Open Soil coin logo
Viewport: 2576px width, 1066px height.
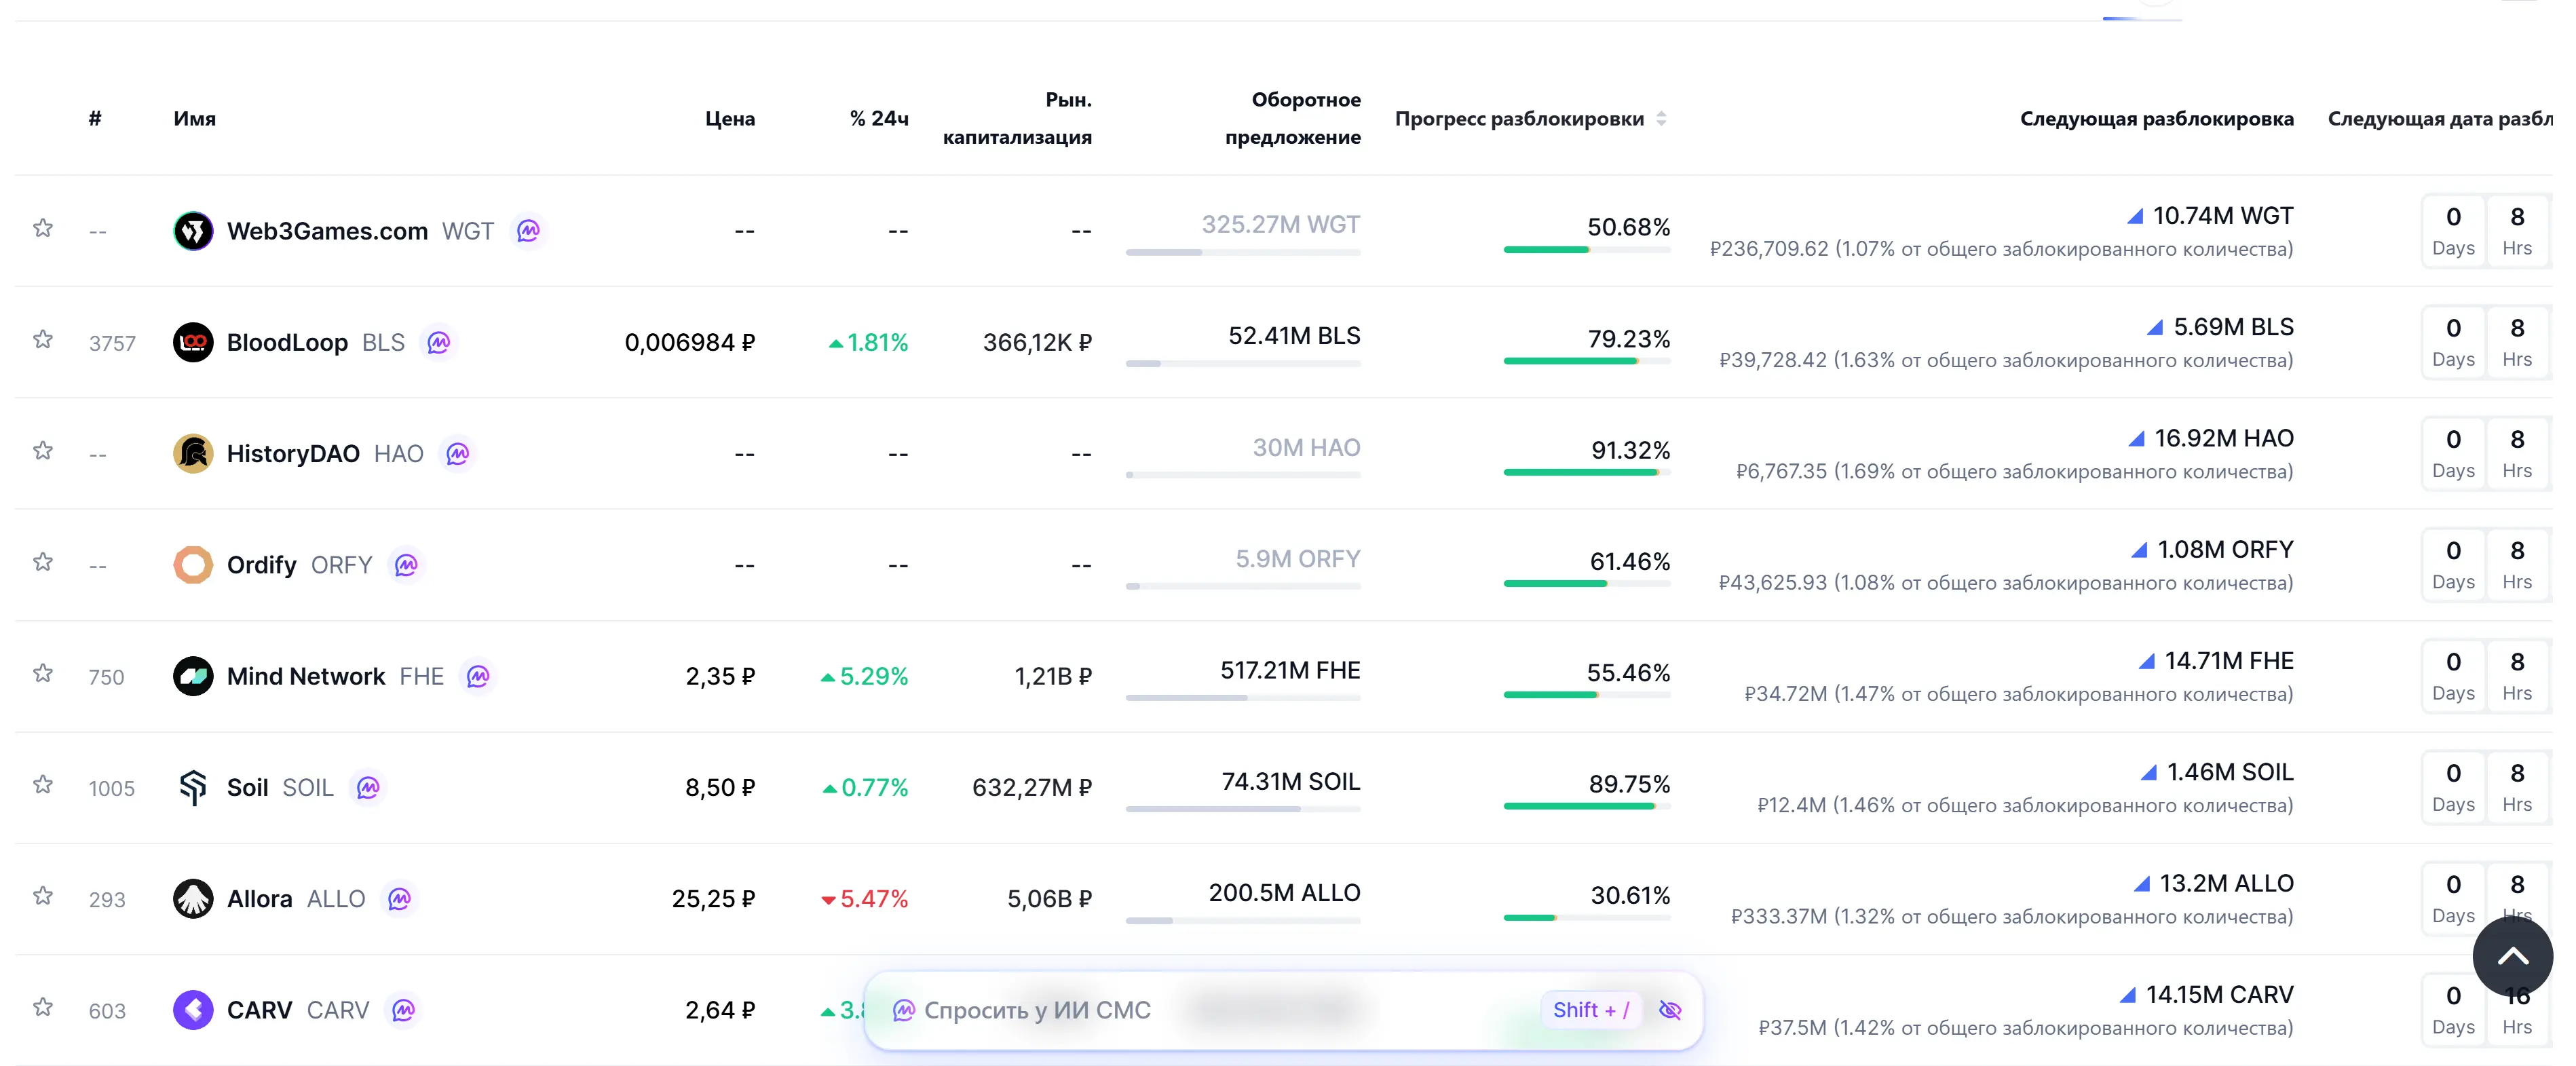point(193,787)
